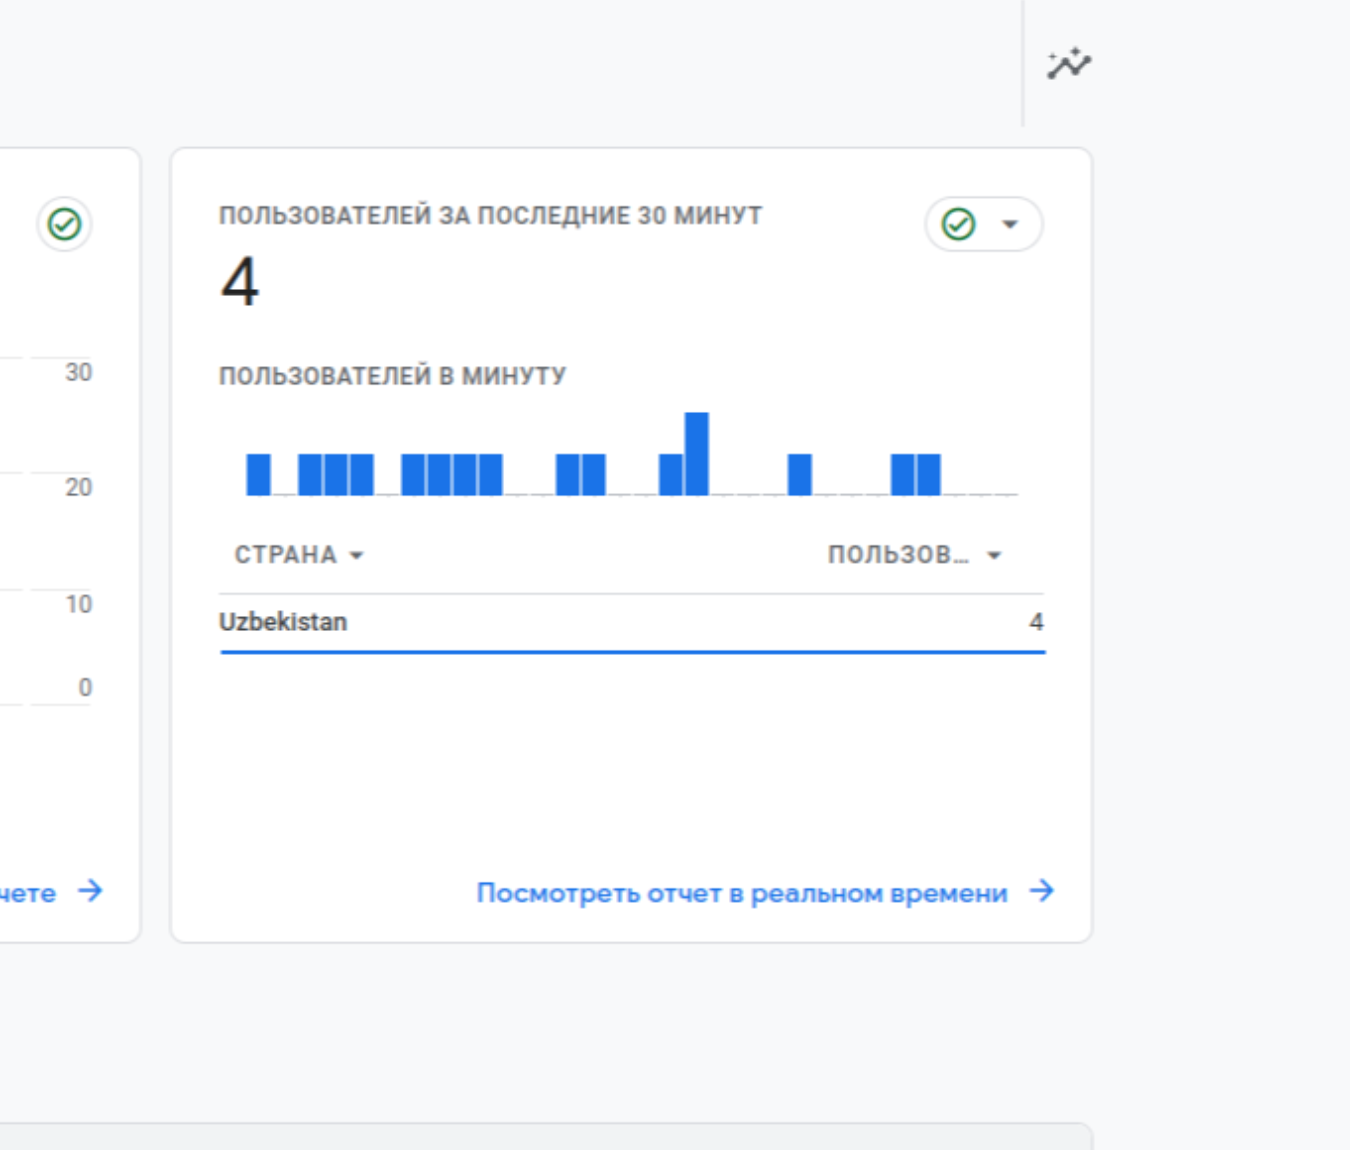Open Посмотреть отчет в реальном времени link
The width and height of the screenshot is (1350, 1150).
742,893
